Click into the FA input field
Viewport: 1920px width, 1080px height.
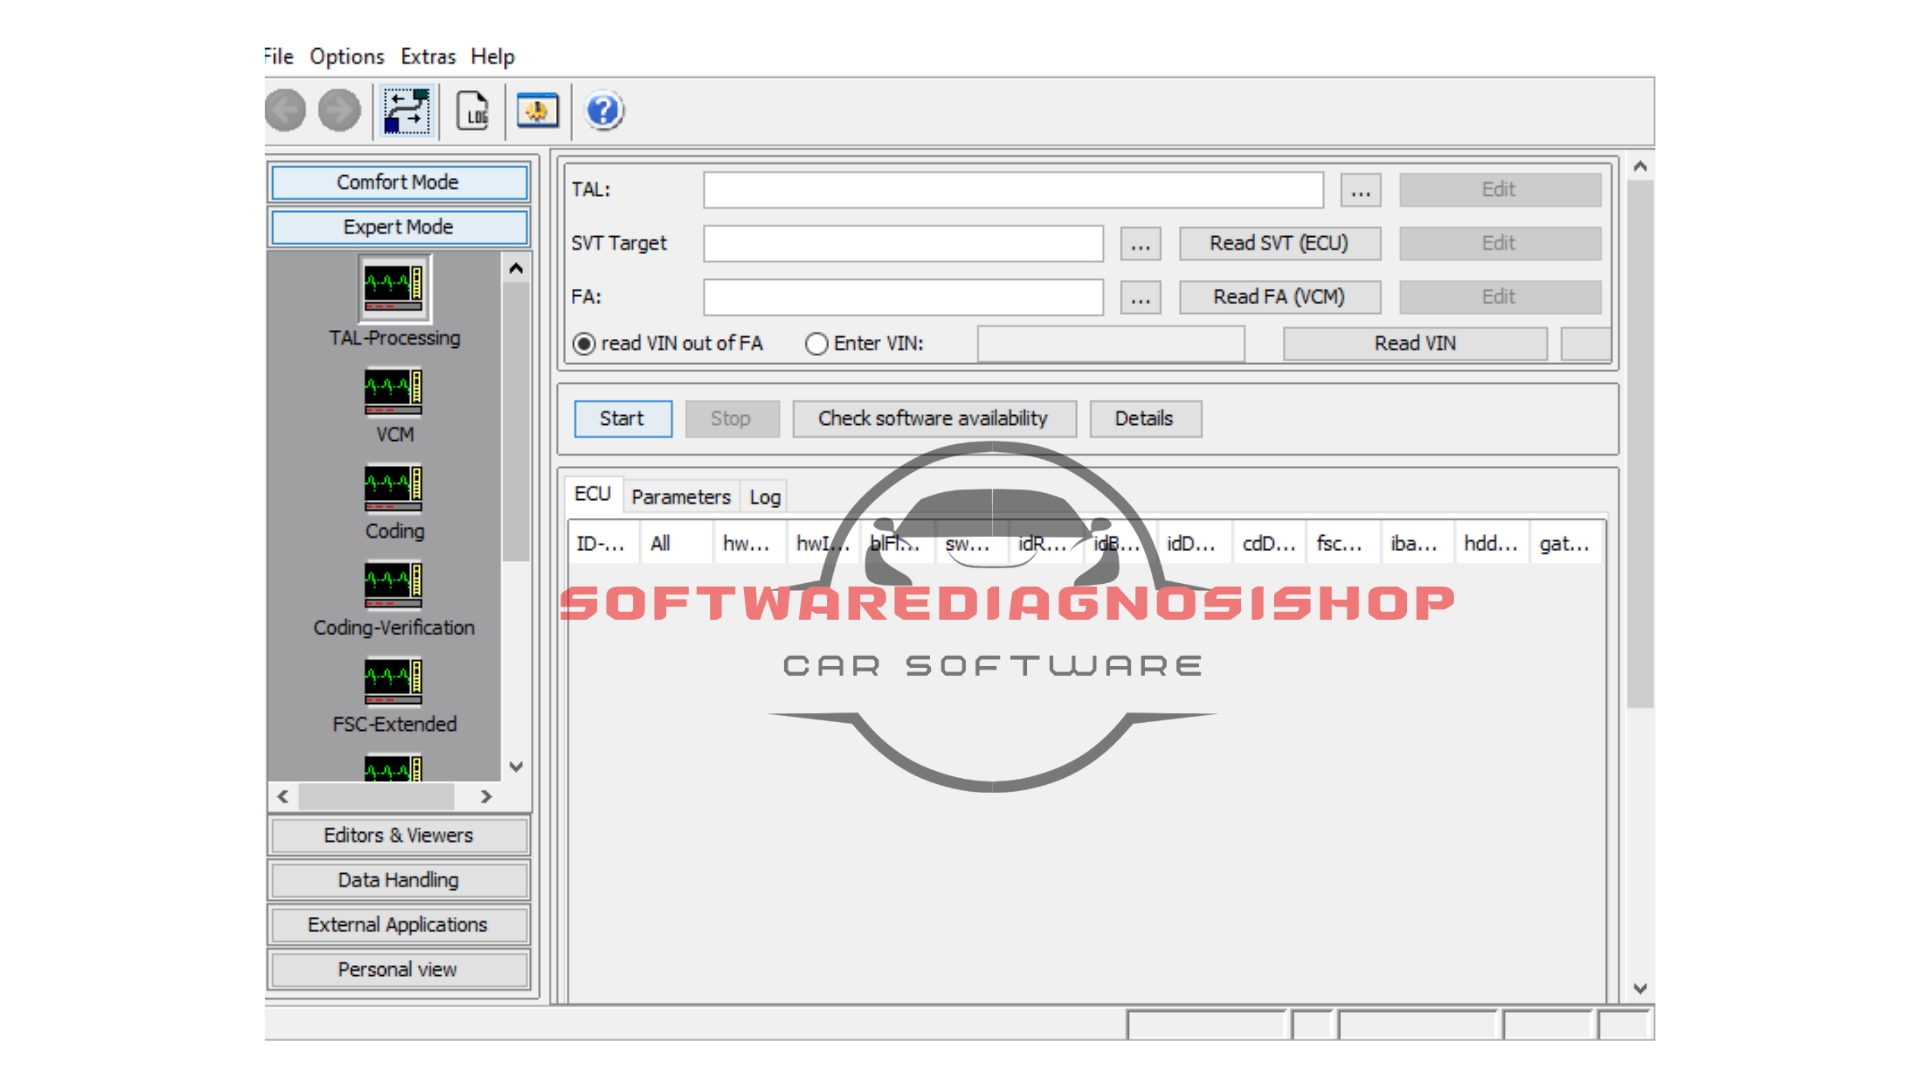(x=903, y=297)
